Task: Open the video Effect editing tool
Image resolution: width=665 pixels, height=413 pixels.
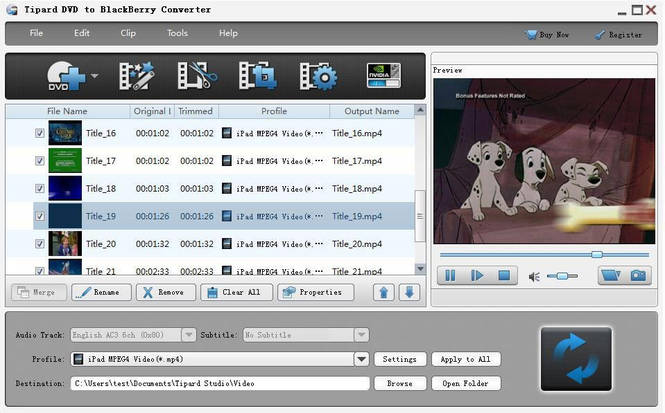Action: pos(137,76)
